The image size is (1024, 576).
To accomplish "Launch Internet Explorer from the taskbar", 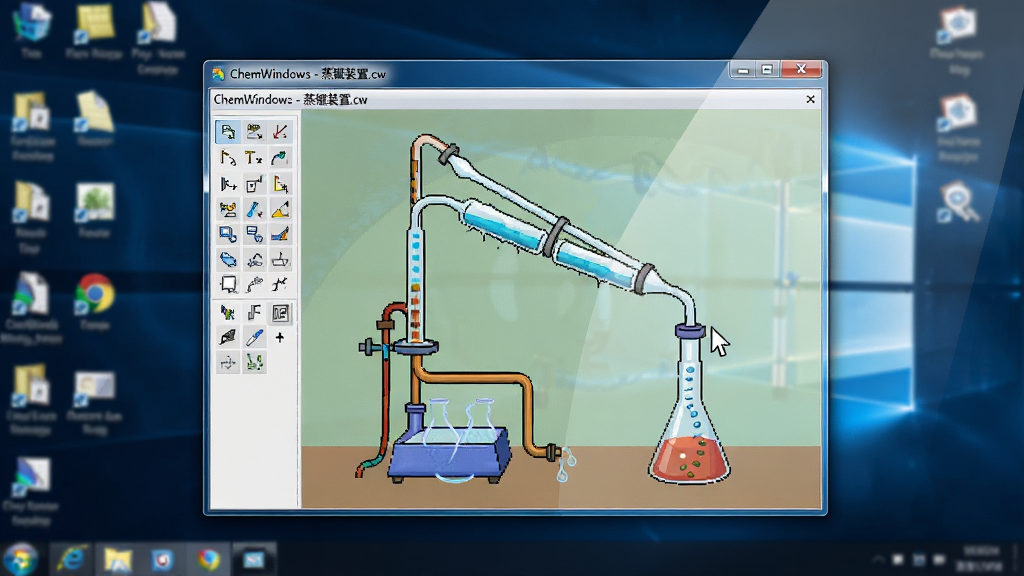I will (71, 560).
